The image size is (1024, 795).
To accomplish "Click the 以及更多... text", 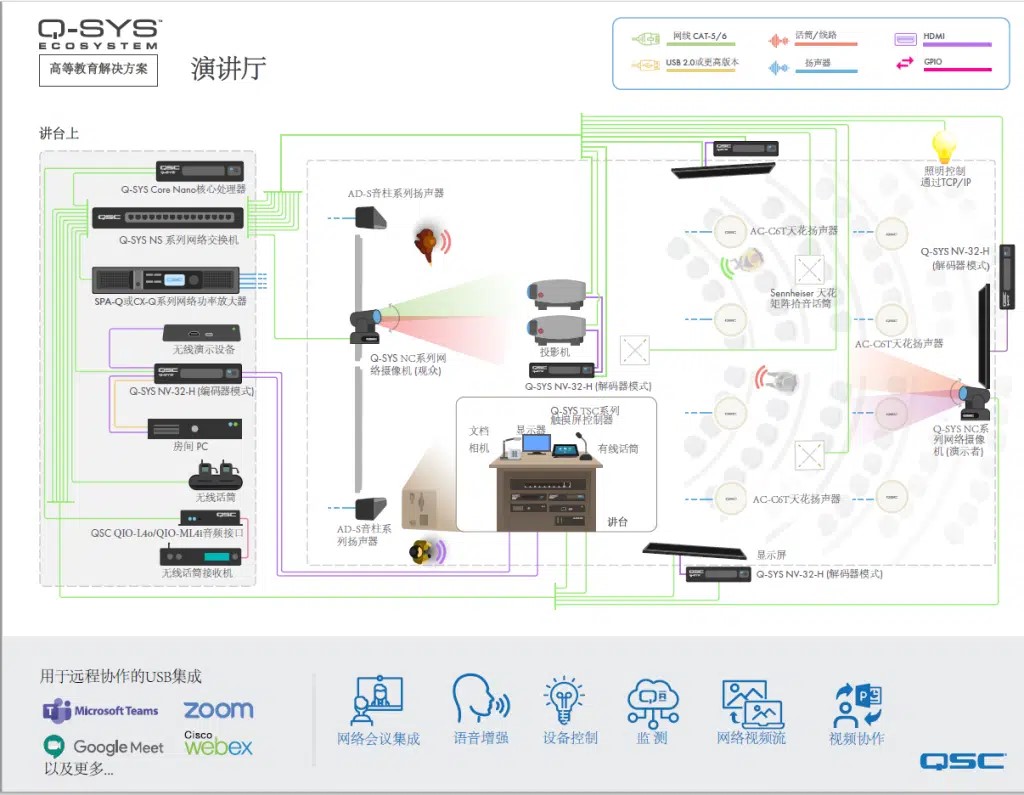I will (78, 769).
